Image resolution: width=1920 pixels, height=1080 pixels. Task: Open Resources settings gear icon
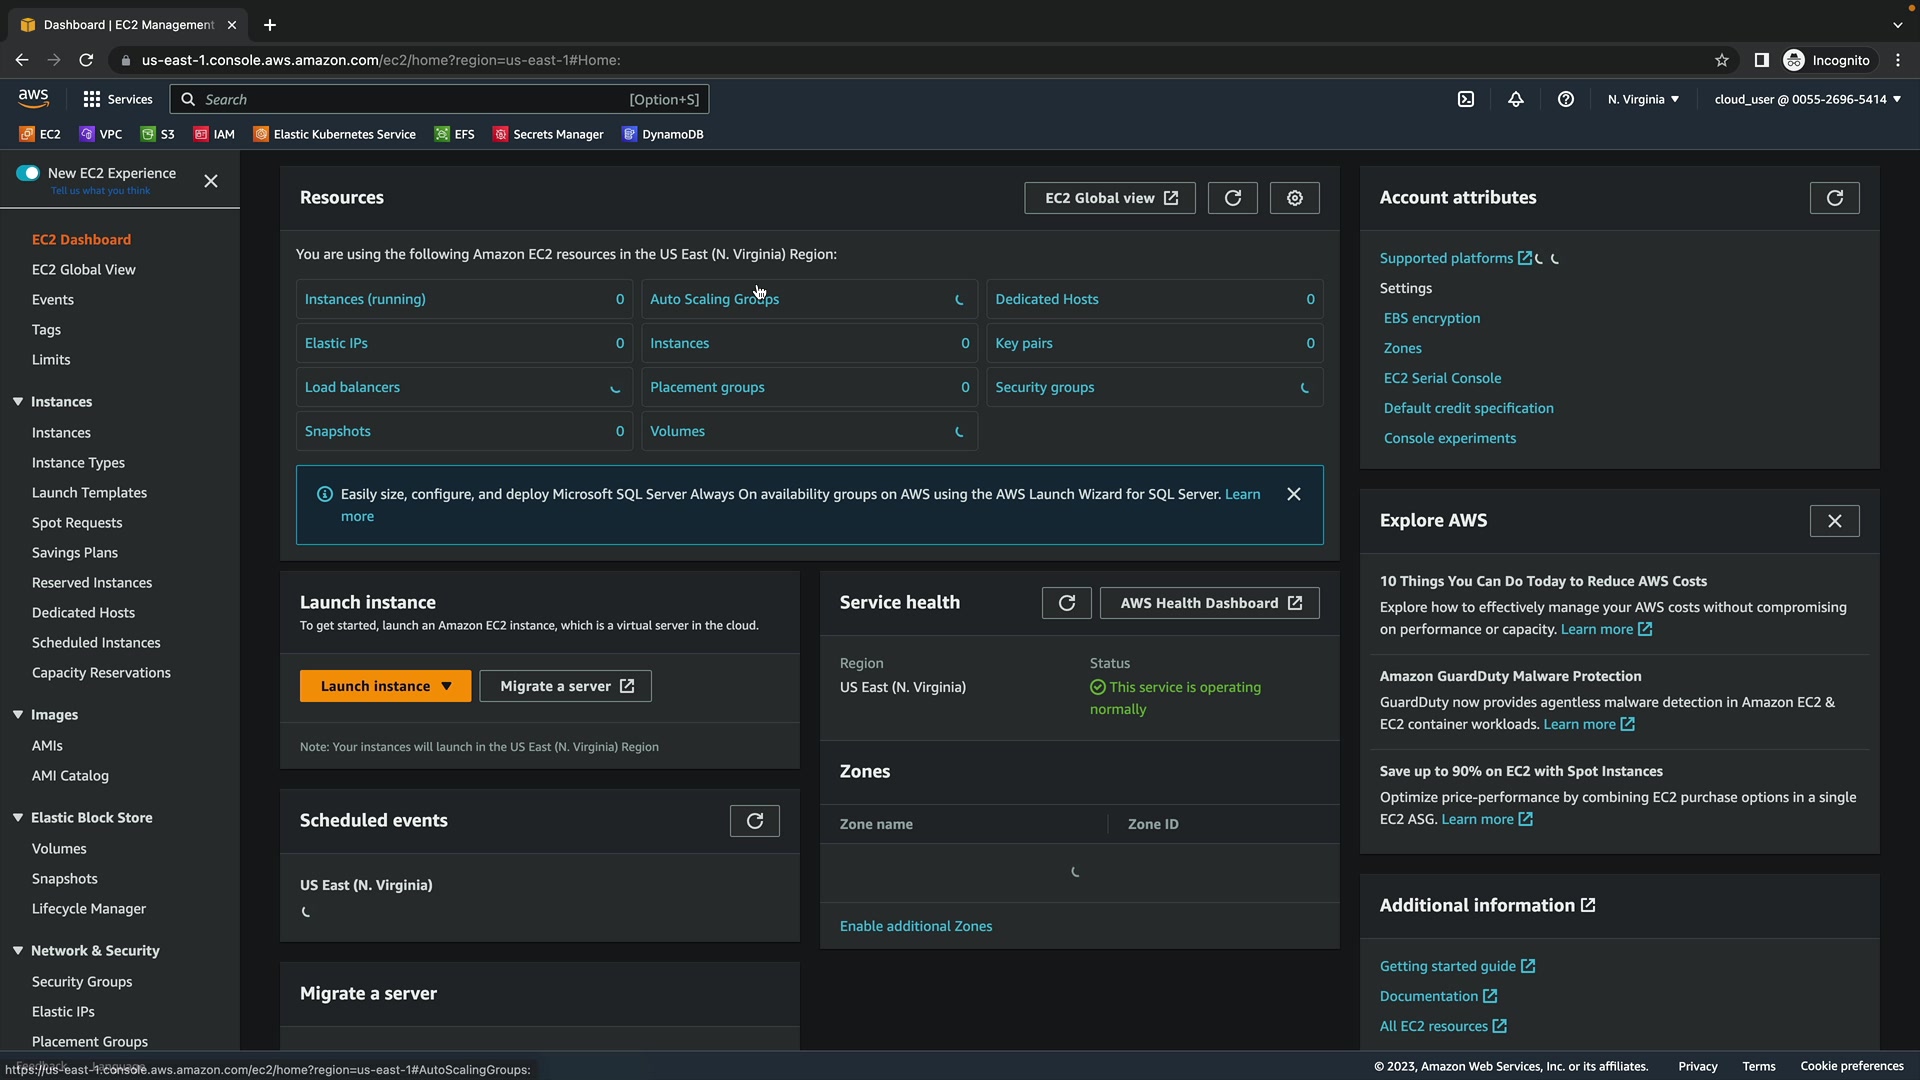click(x=1294, y=198)
